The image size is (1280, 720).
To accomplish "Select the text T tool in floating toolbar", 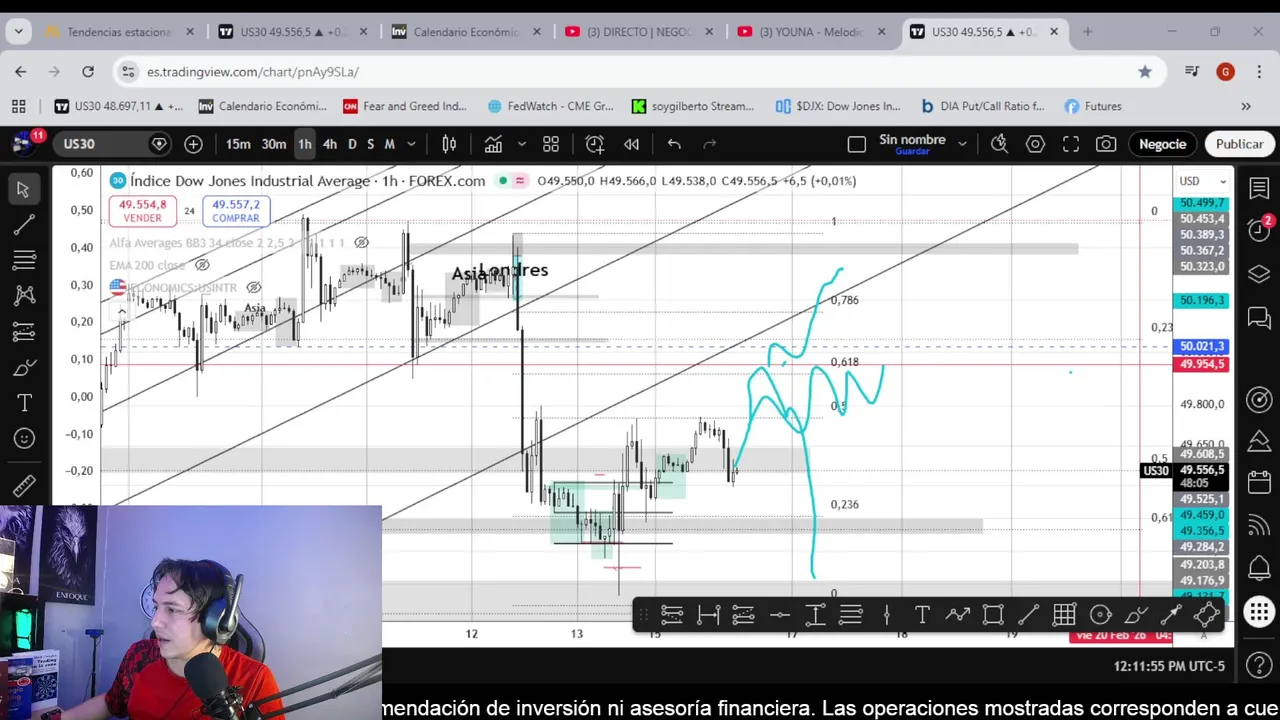I will [922, 615].
